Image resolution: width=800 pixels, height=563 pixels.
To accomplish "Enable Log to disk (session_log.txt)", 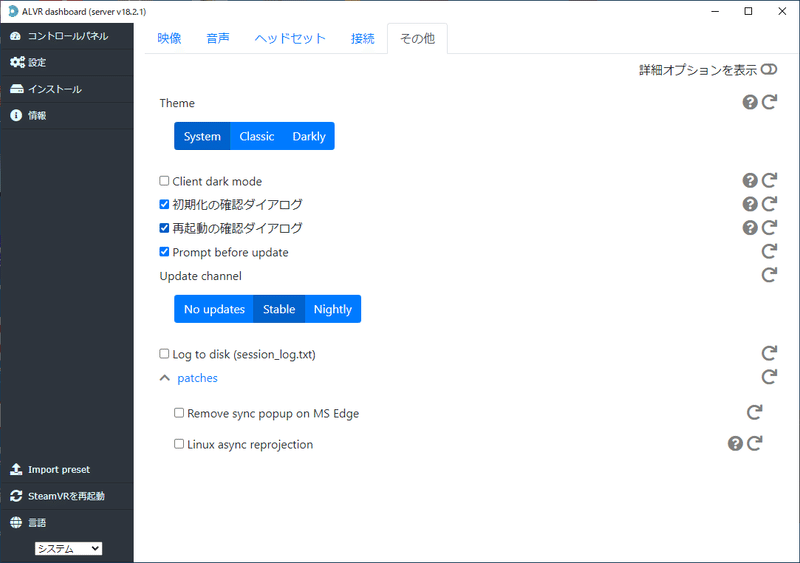I will (x=164, y=353).
